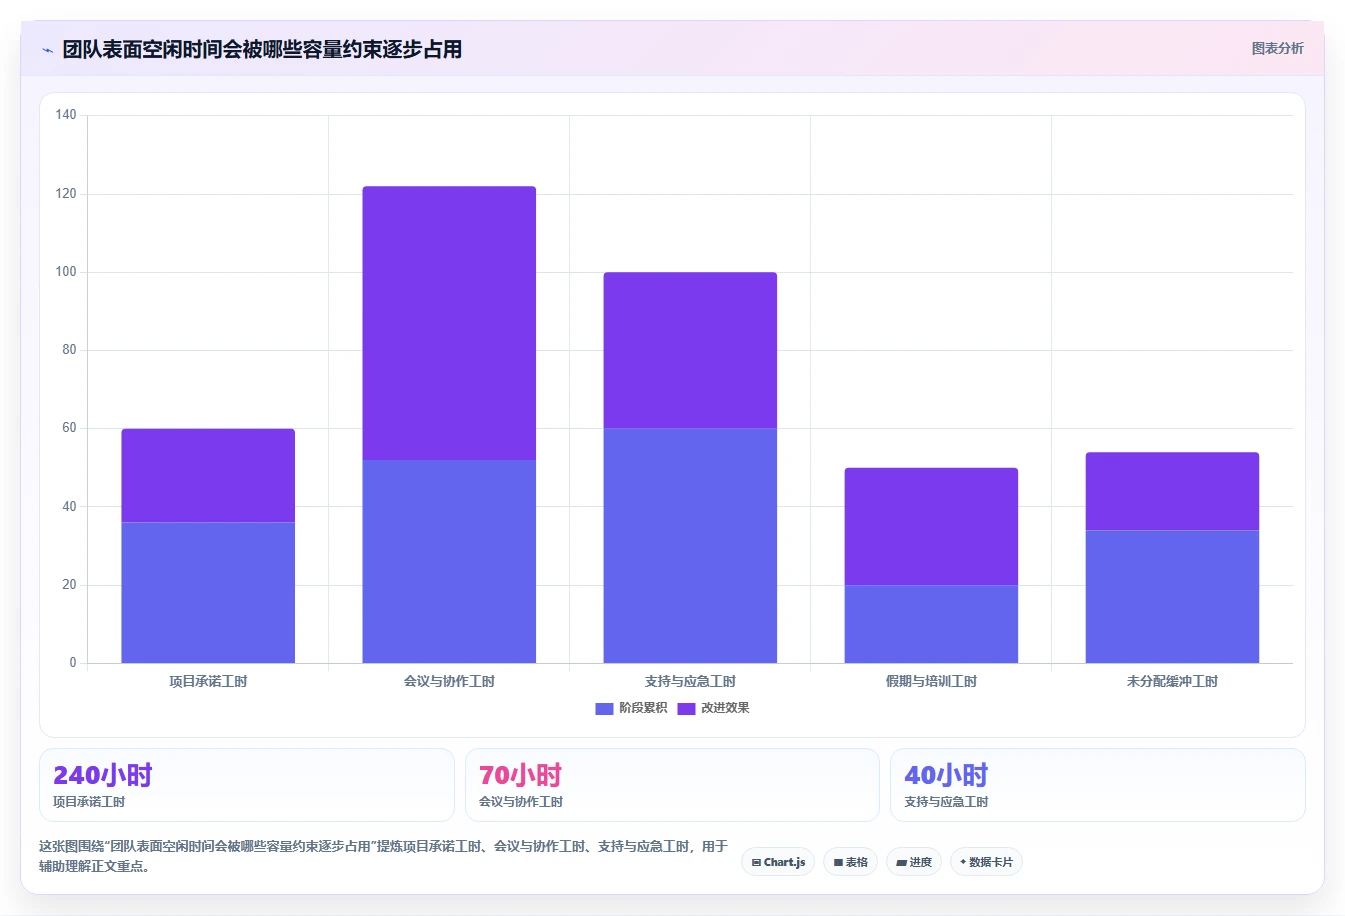Image resolution: width=1345 pixels, height=916 pixels.
Task: Click the 表格 tag
Action: (850, 862)
